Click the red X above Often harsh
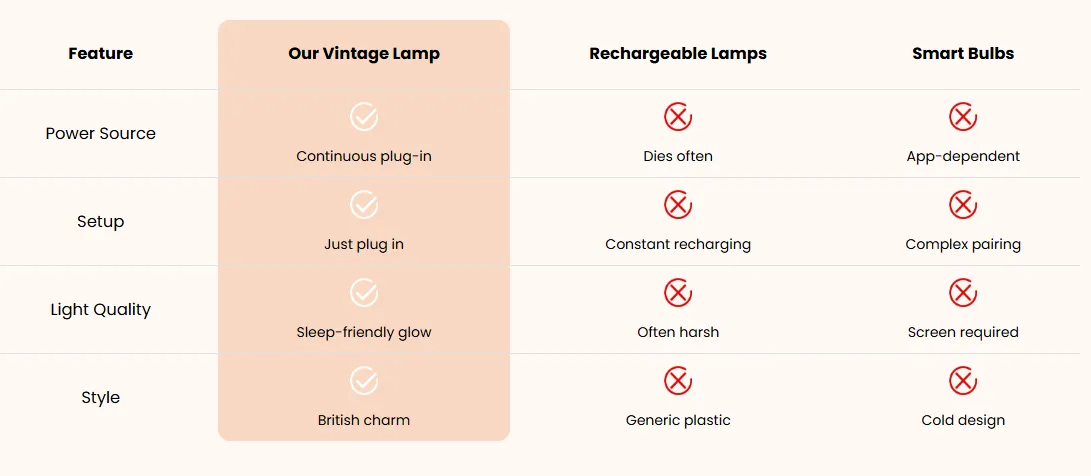 point(678,293)
